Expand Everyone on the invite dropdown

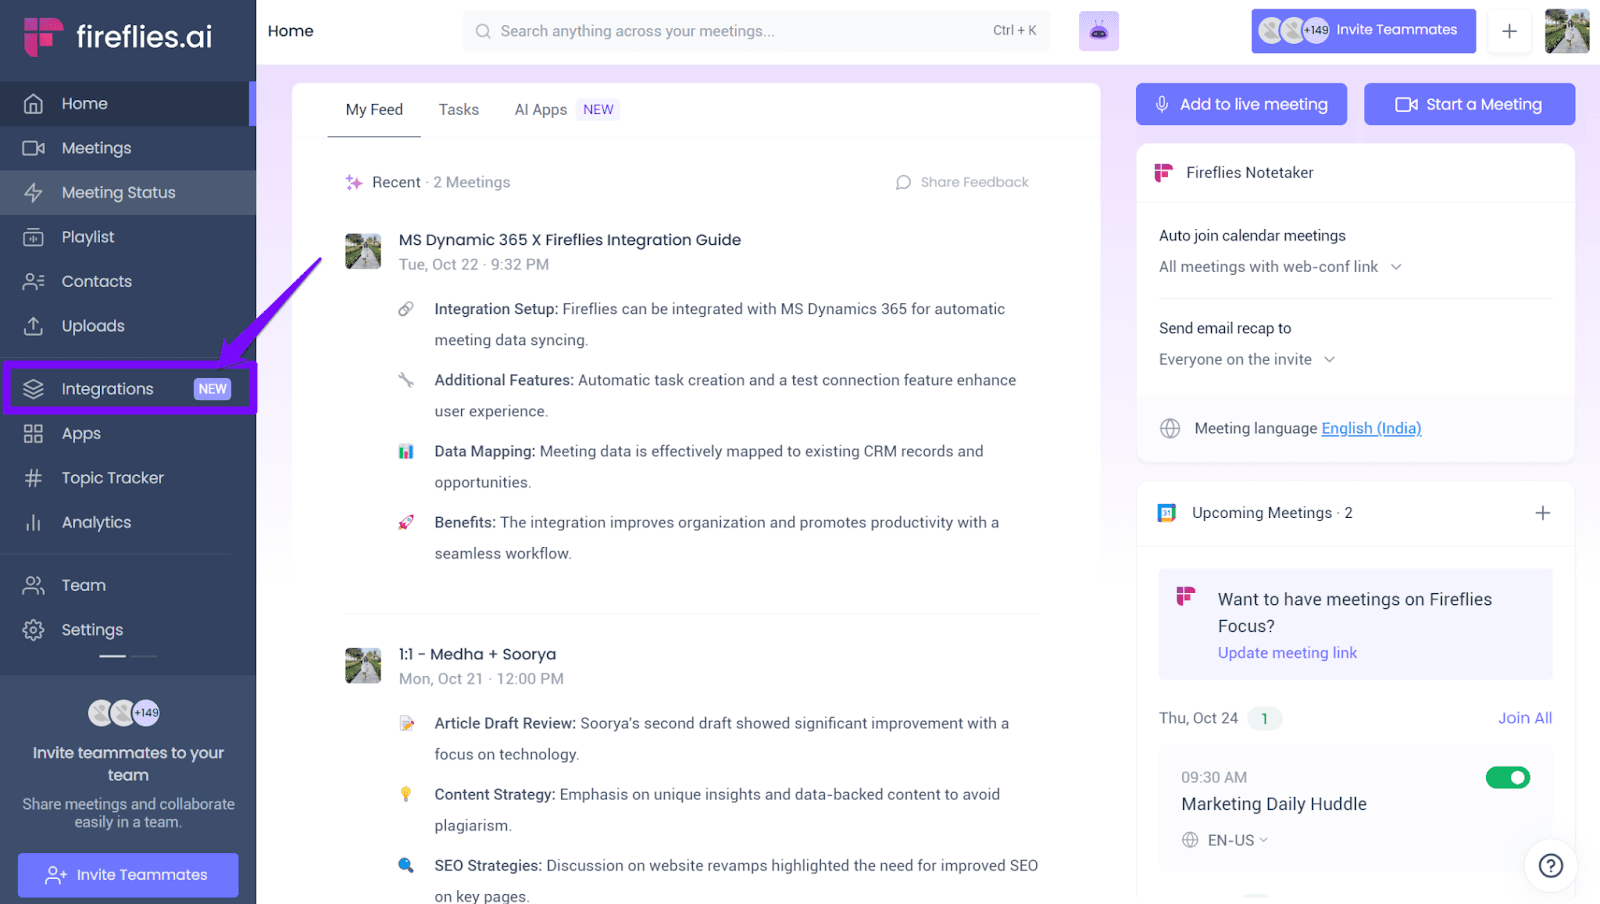pyautogui.click(x=1247, y=360)
